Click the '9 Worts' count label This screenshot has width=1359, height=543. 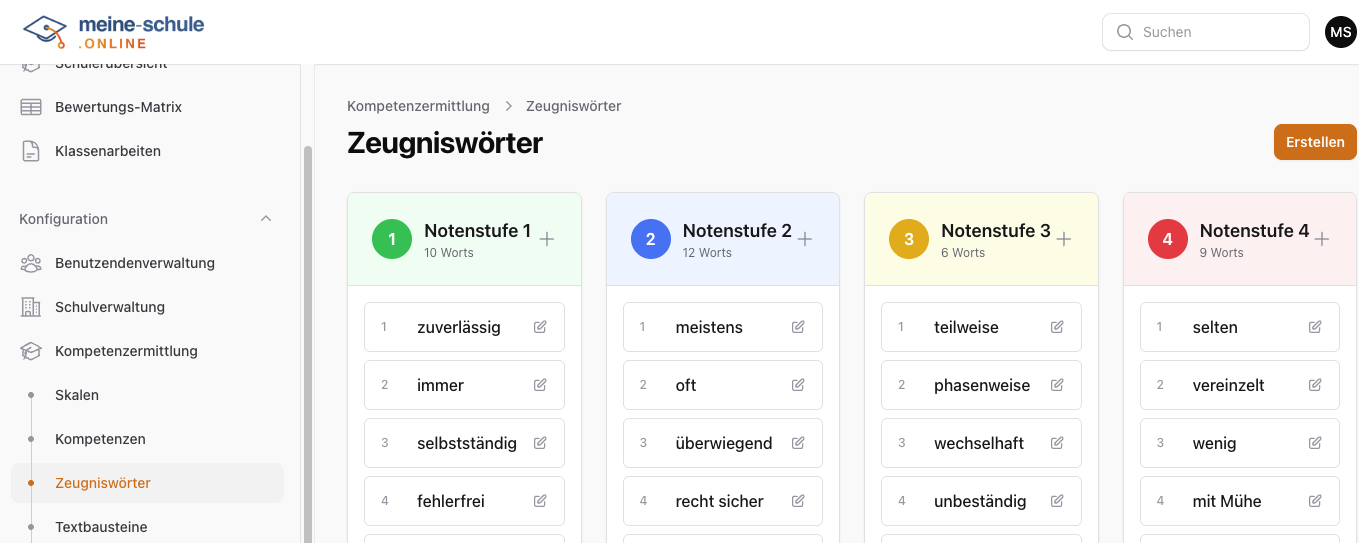[x=1222, y=253]
